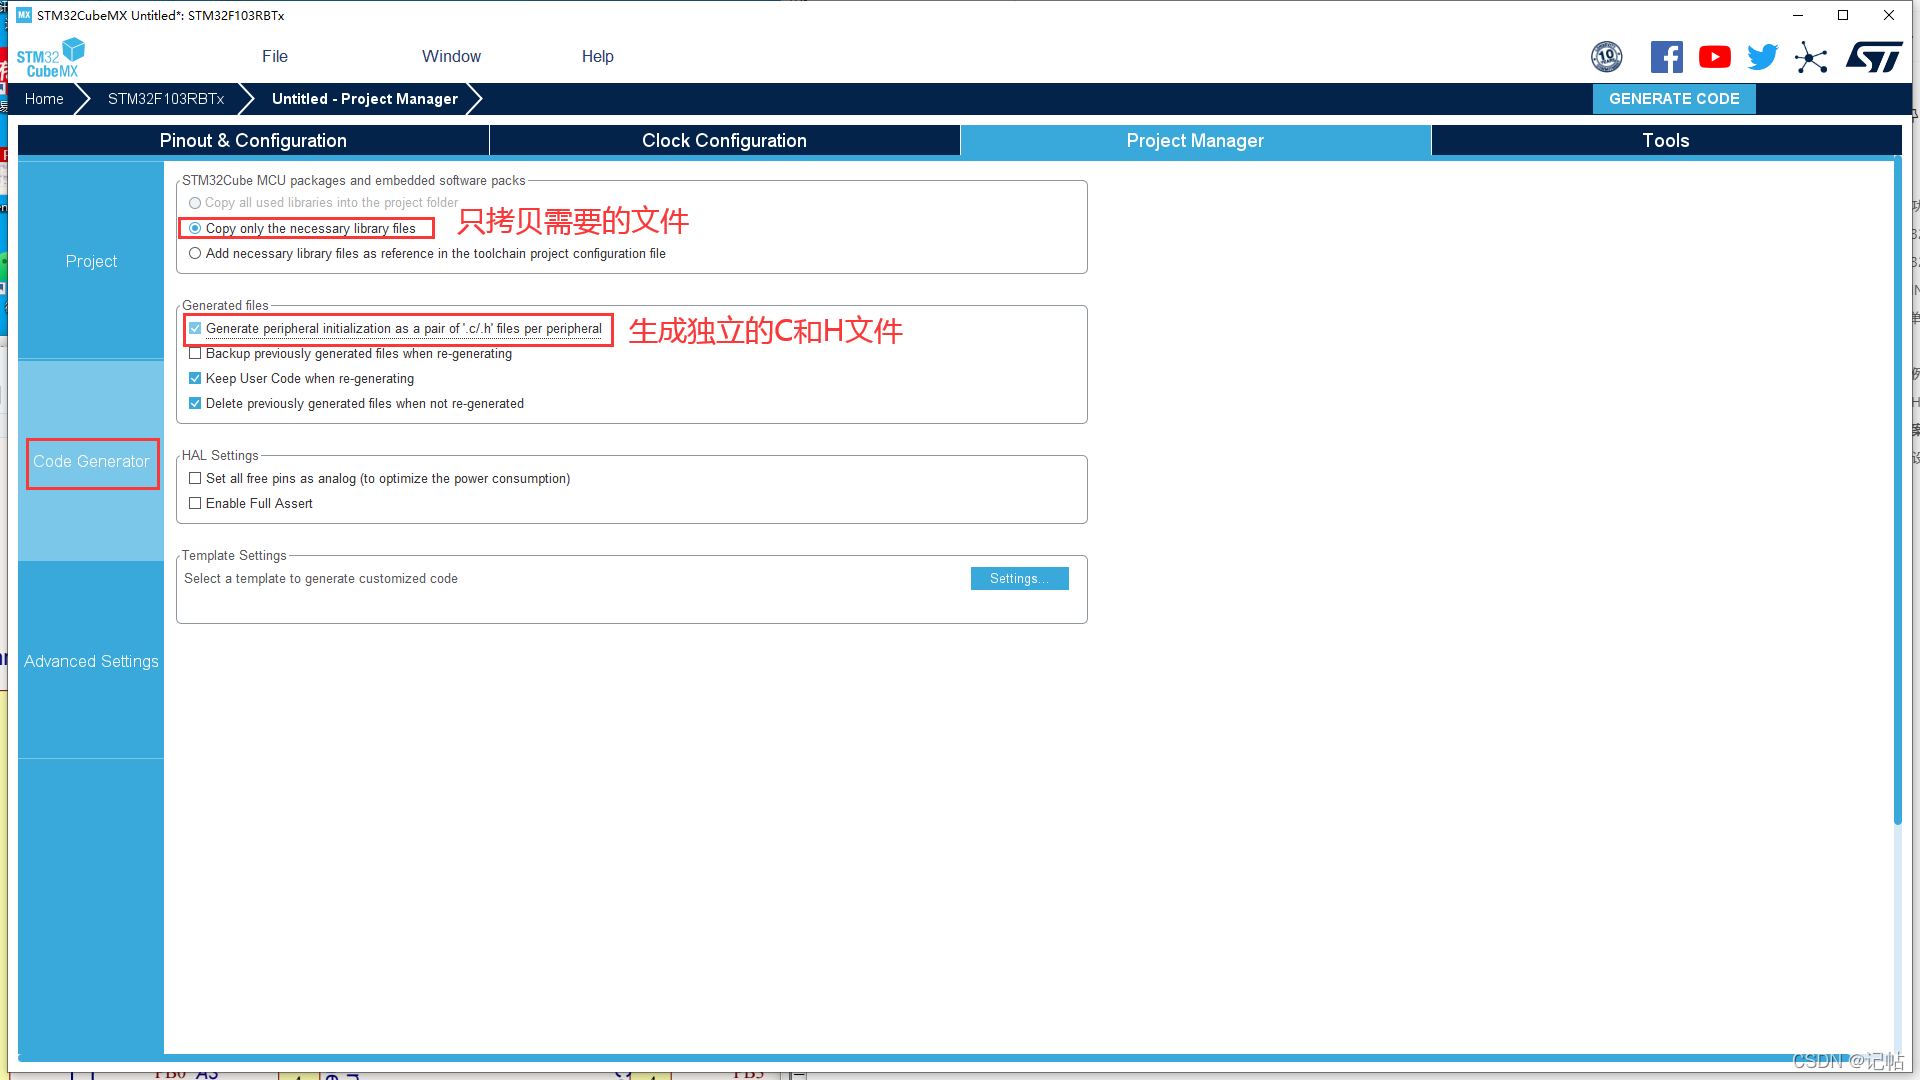Open Template Settings via Settings button

tap(1019, 578)
